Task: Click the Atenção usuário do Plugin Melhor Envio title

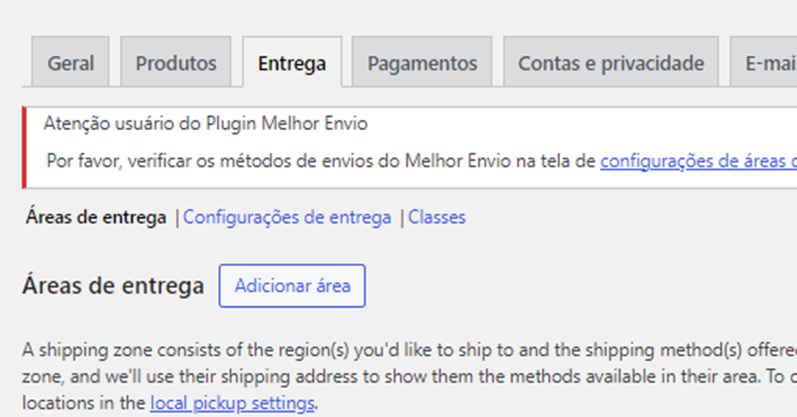Action: (206, 125)
